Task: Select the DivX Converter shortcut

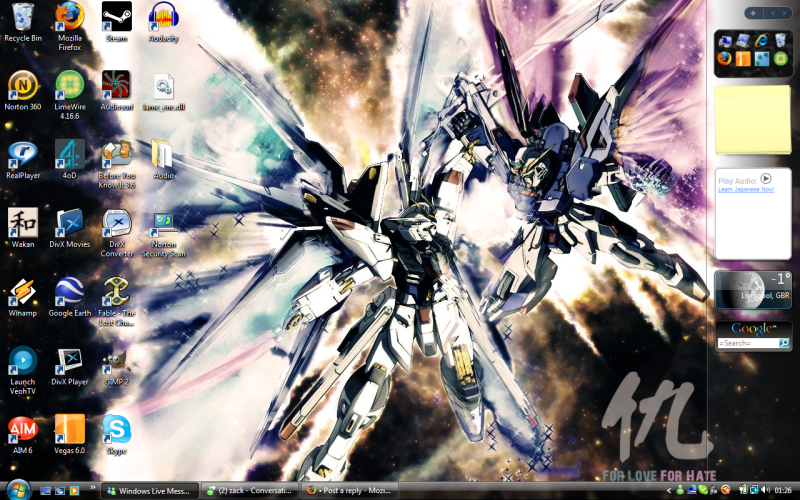Action: pyautogui.click(x=116, y=234)
